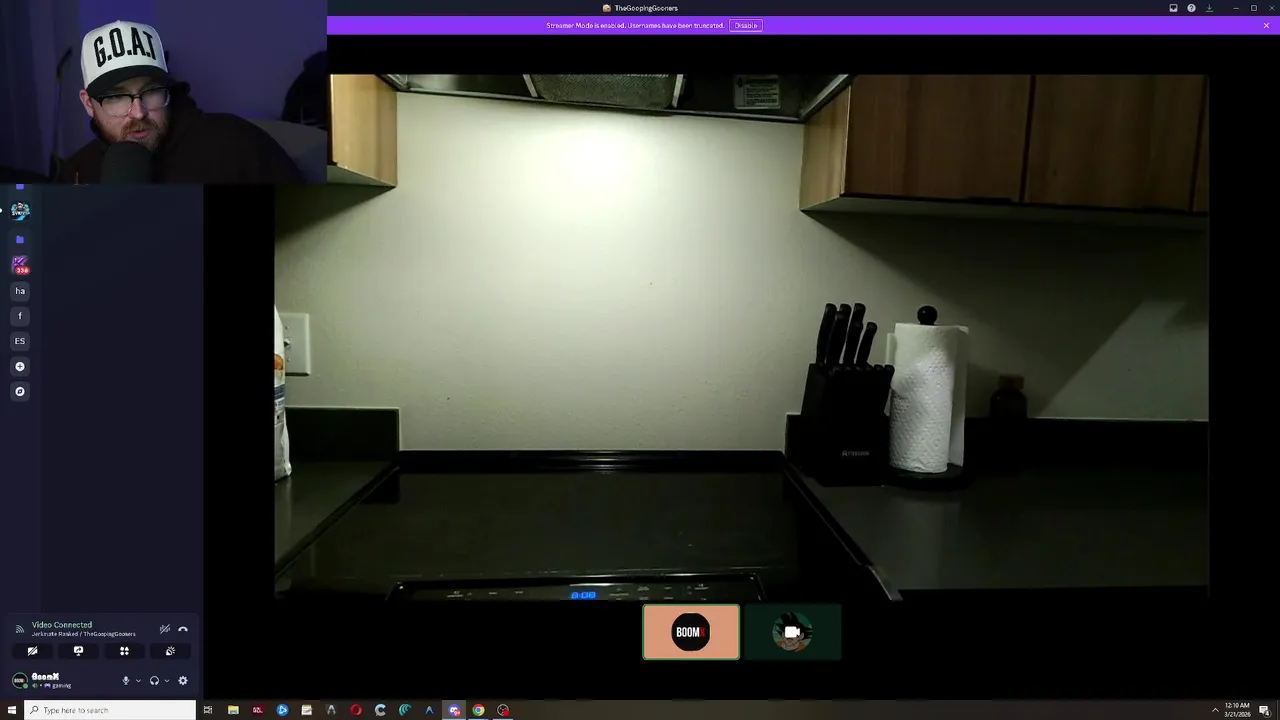Open the server with the 338 notification badge

[x=19, y=265]
